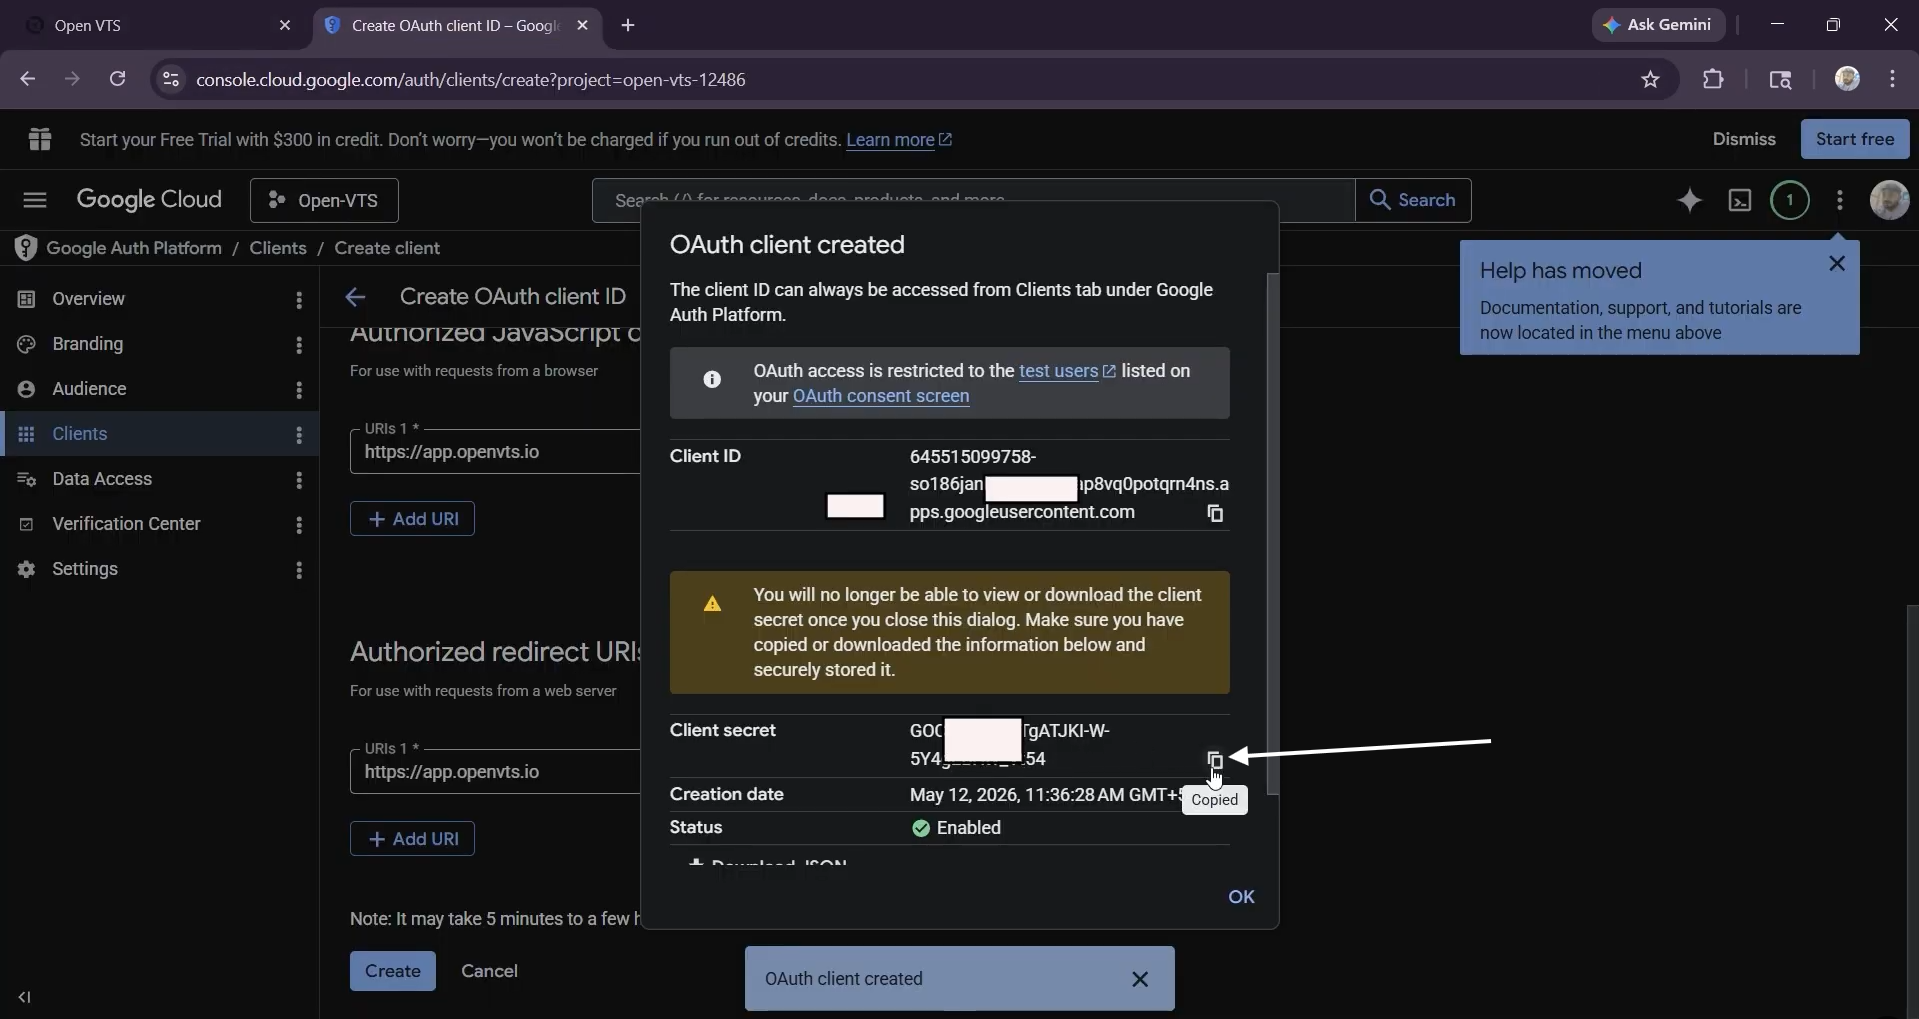Close the Help has moved popup
Screen dimensions: 1919x1019
1837,263
